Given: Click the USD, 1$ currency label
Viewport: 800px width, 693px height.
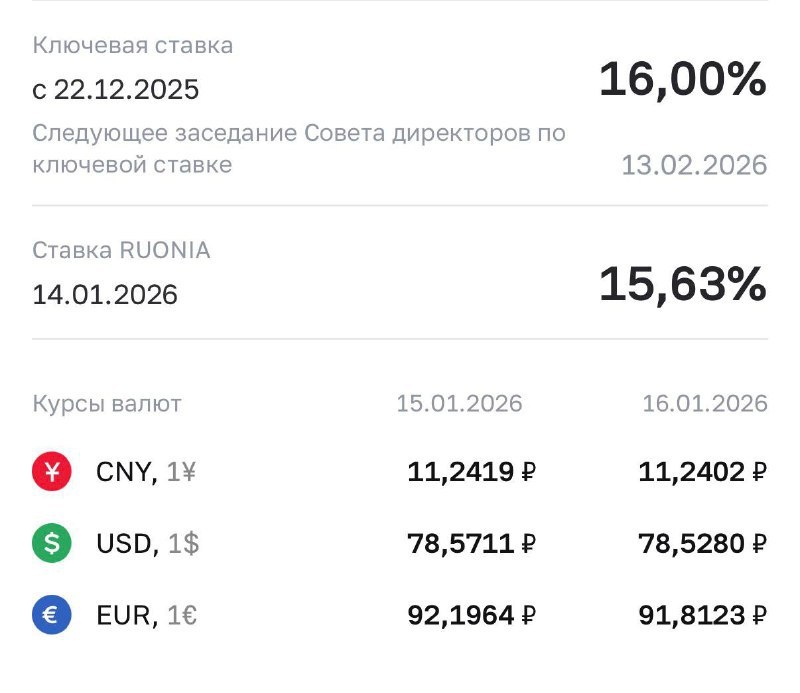Looking at the screenshot, I should (x=147, y=544).
